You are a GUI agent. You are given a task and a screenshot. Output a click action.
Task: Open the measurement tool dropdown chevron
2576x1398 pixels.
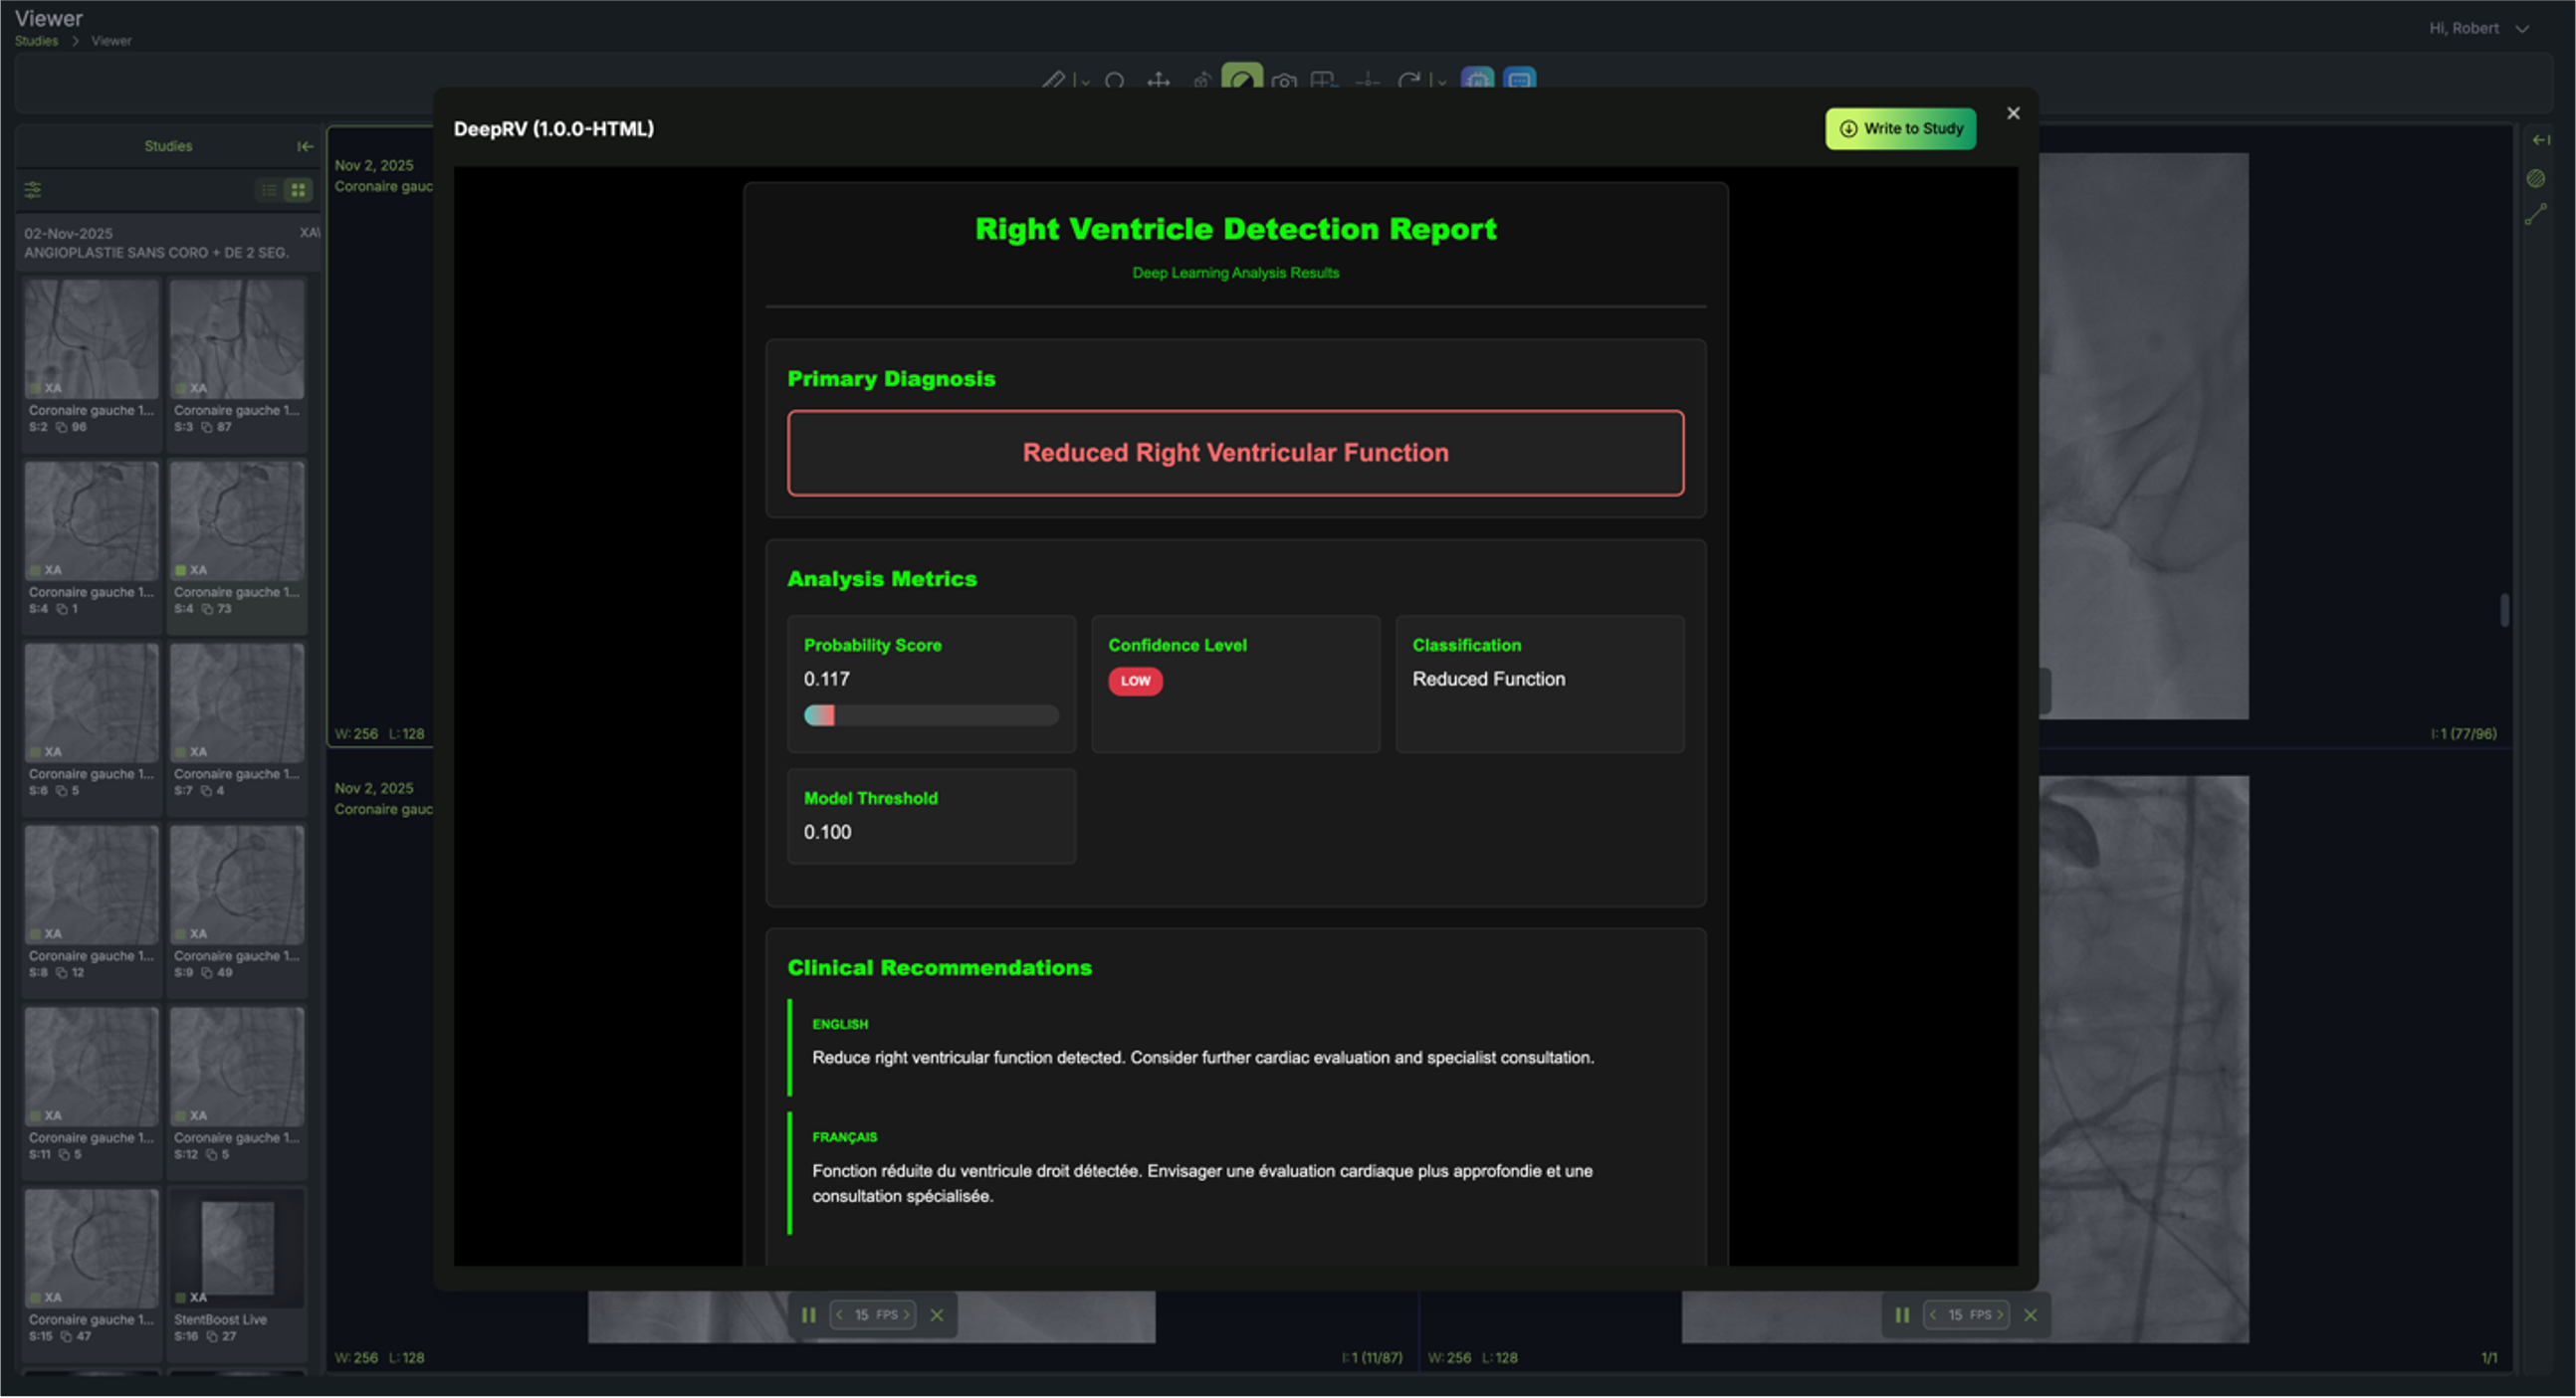1087,82
